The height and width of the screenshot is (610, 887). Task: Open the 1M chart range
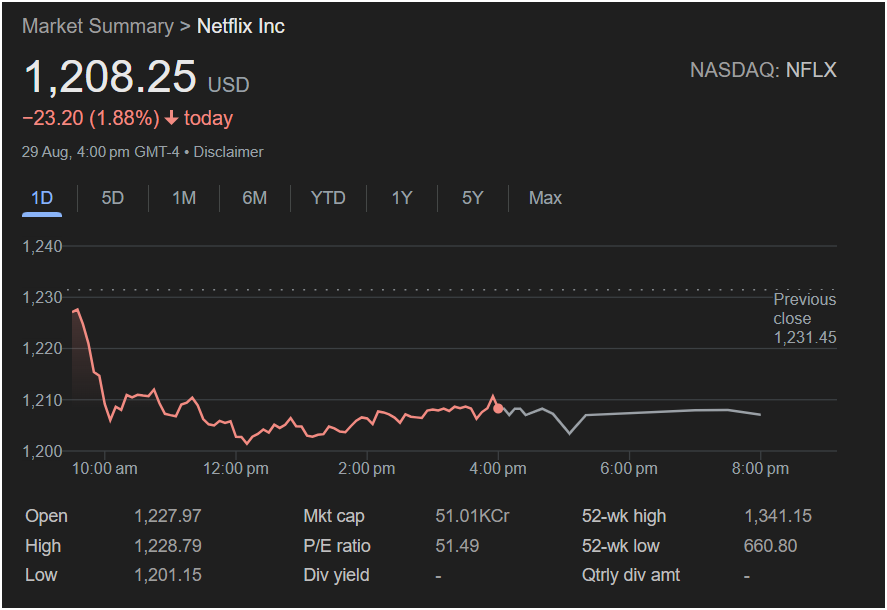[184, 198]
